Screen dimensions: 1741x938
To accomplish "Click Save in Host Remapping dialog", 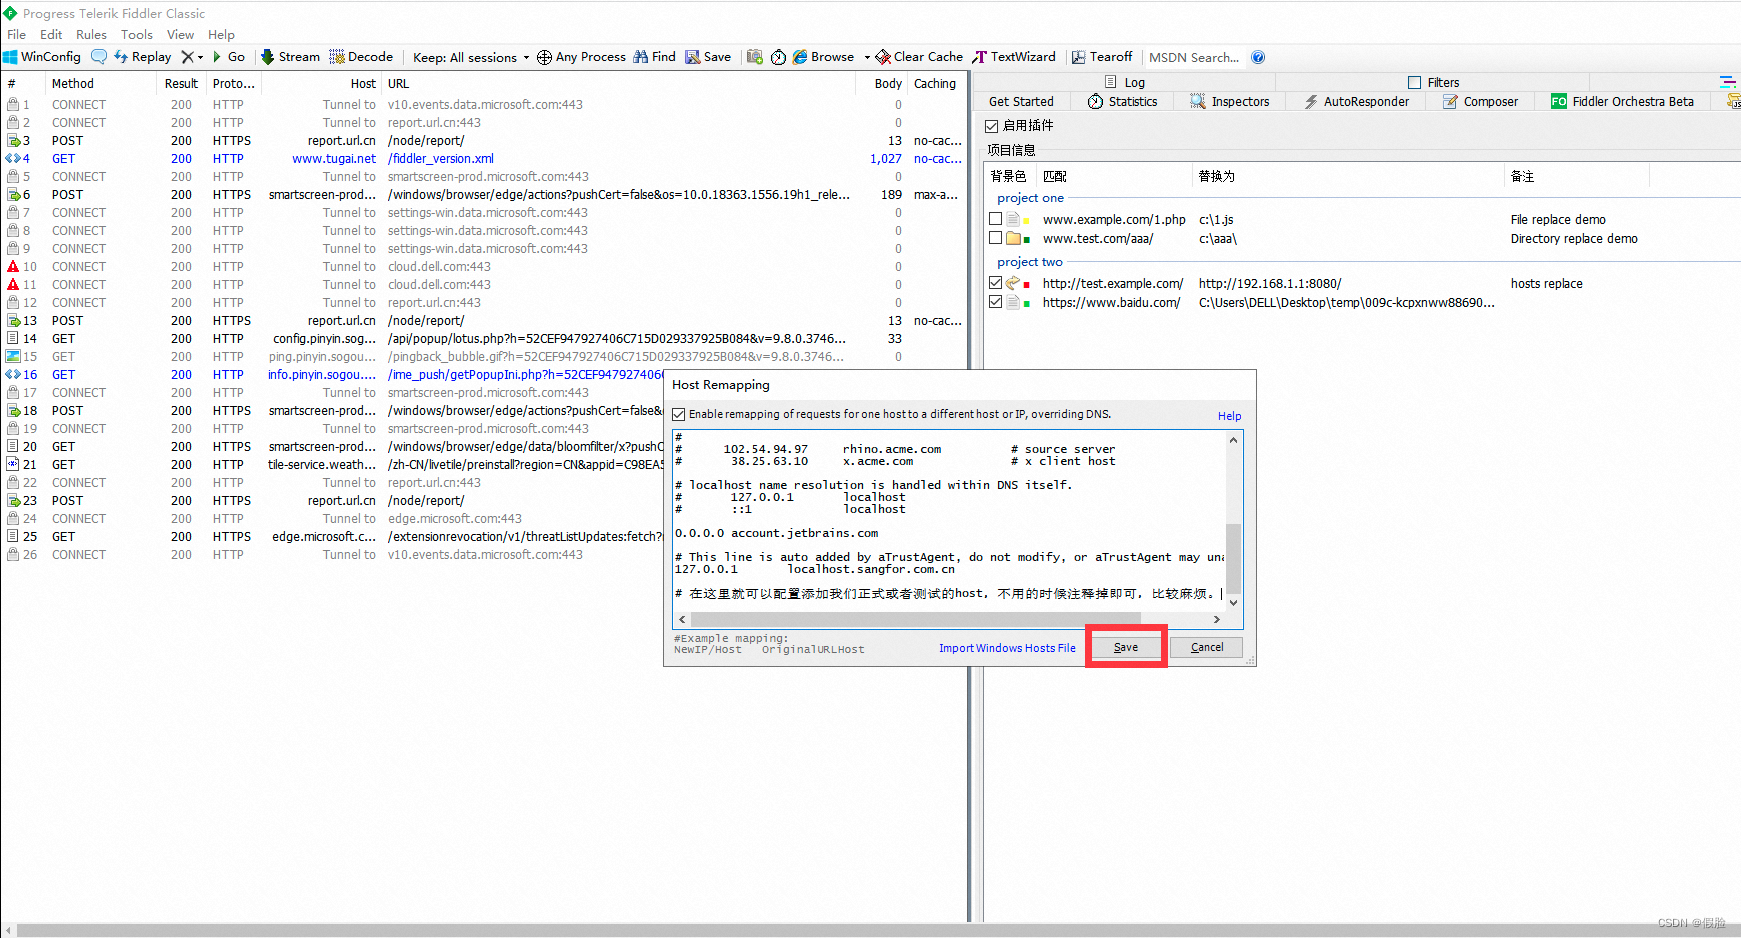I will (x=1126, y=647).
